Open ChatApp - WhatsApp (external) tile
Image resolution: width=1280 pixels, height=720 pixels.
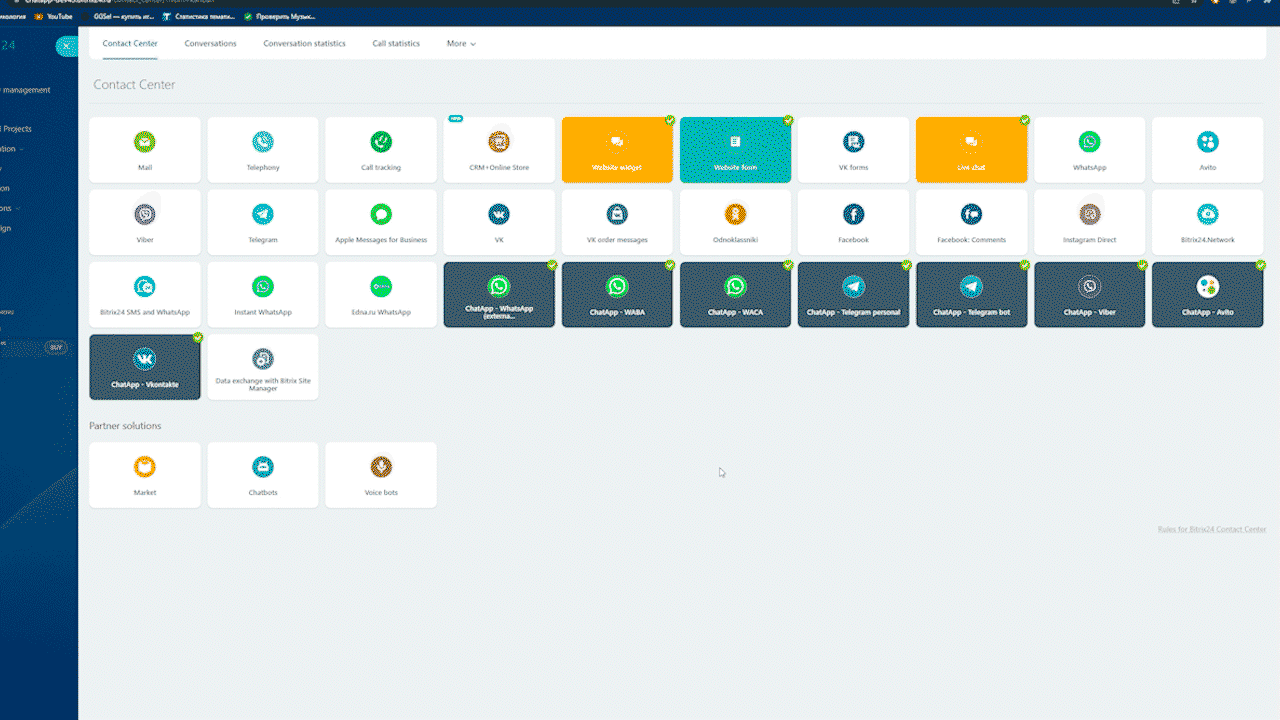[x=499, y=295]
